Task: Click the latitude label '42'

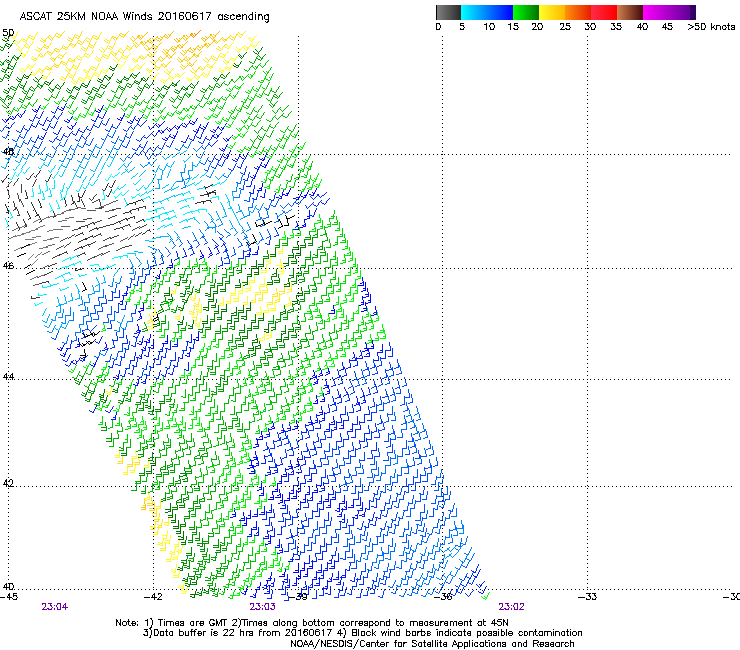Action: [8, 483]
